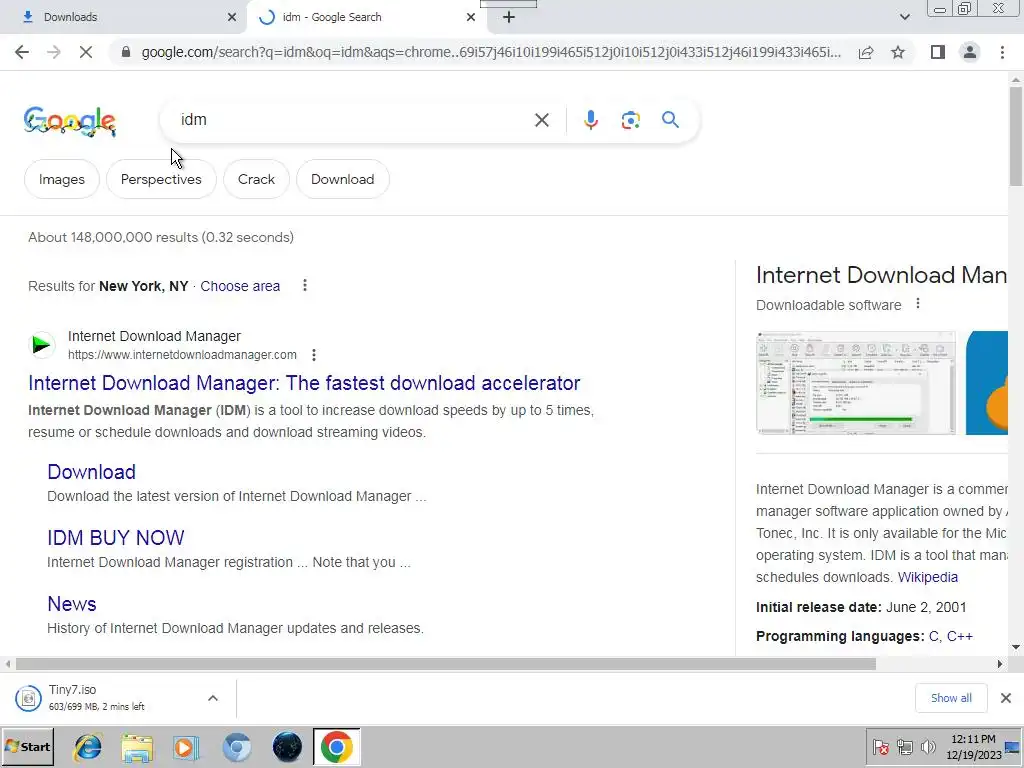Open Chrome in the taskbar
This screenshot has width=1024, height=768.
tap(336, 746)
